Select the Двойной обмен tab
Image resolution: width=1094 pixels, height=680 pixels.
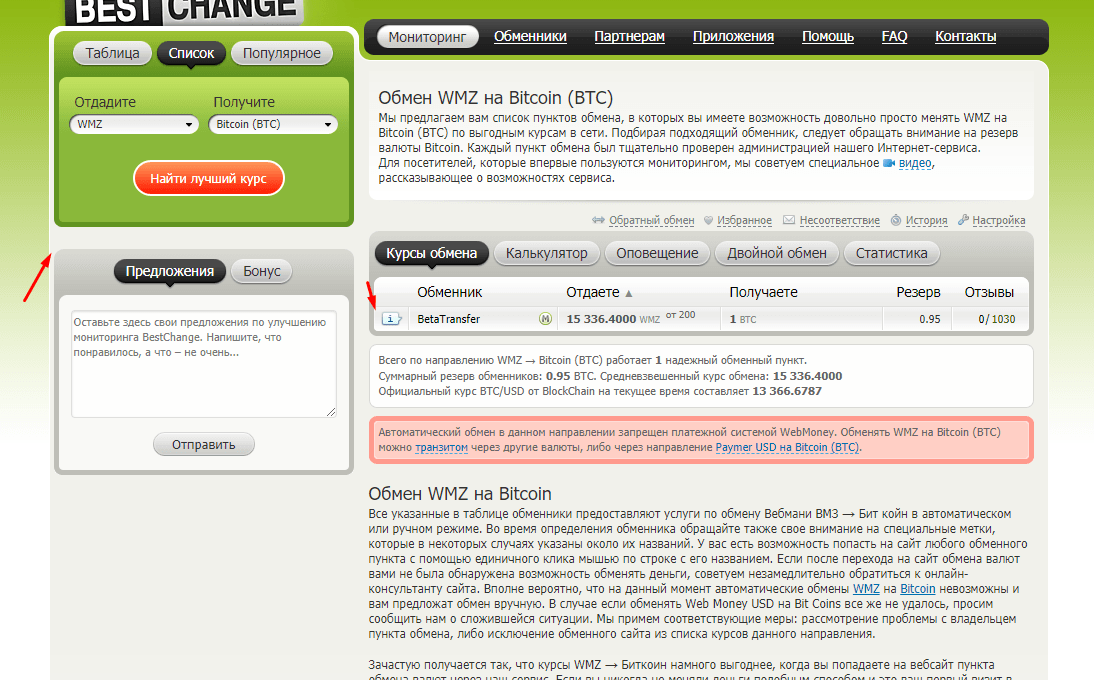(777, 253)
